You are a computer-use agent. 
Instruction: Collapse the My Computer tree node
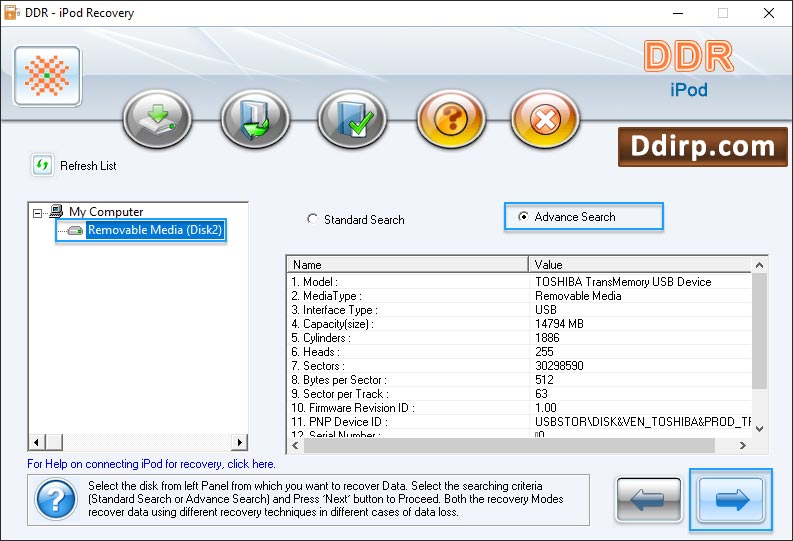click(37, 213)
